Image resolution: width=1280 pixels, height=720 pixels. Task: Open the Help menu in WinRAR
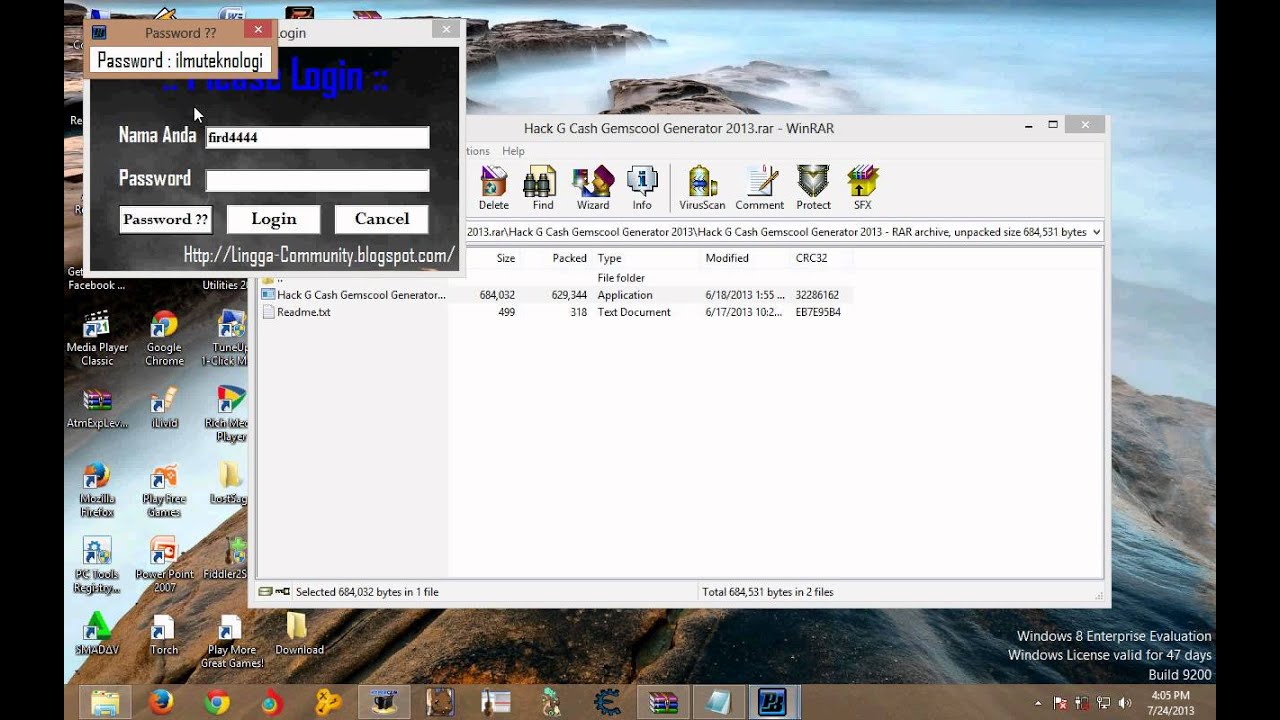pos(513,151)
